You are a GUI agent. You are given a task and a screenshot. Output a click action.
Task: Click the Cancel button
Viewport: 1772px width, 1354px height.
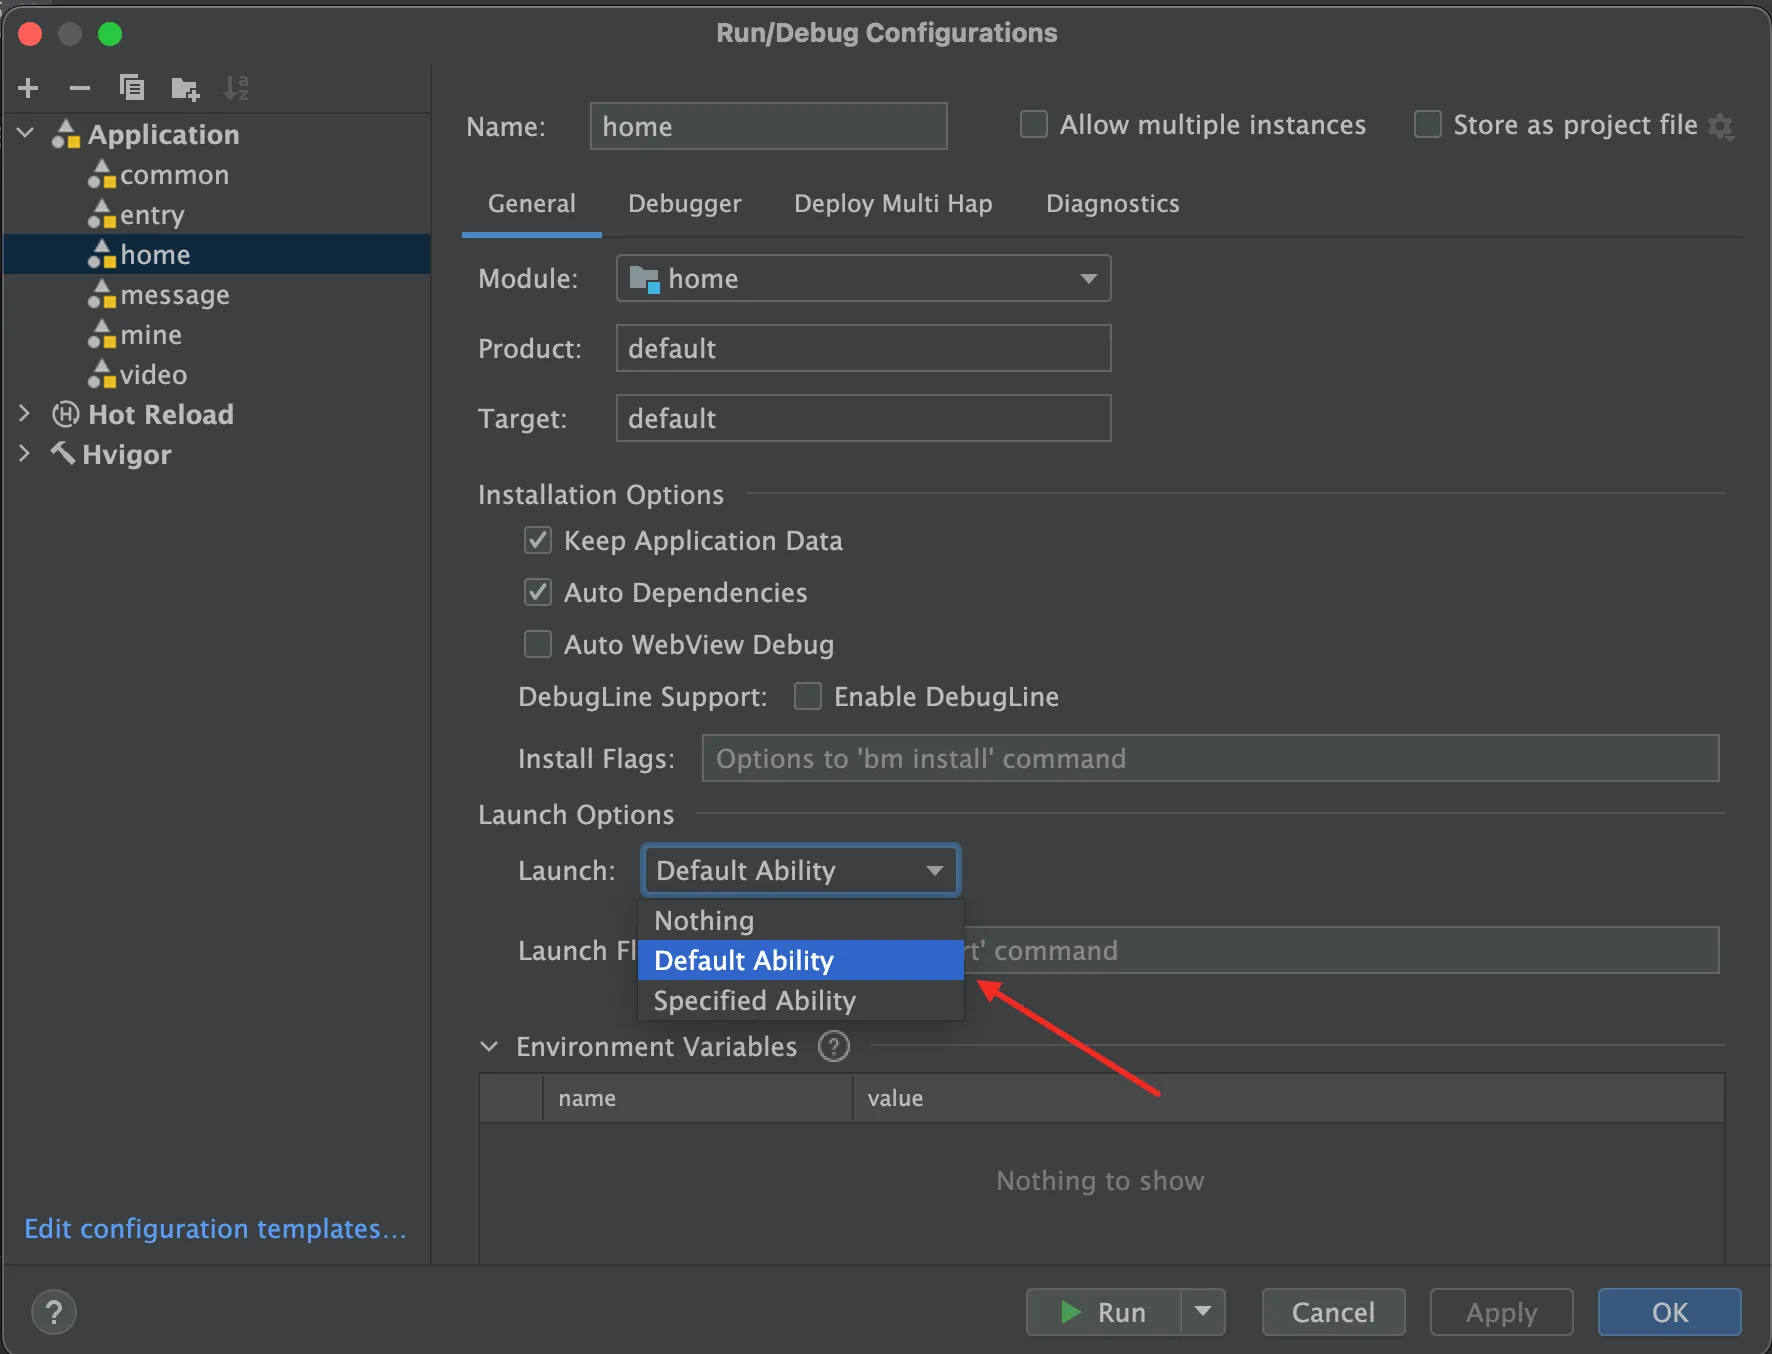pyautogui.click(x=1333, y=1312)
